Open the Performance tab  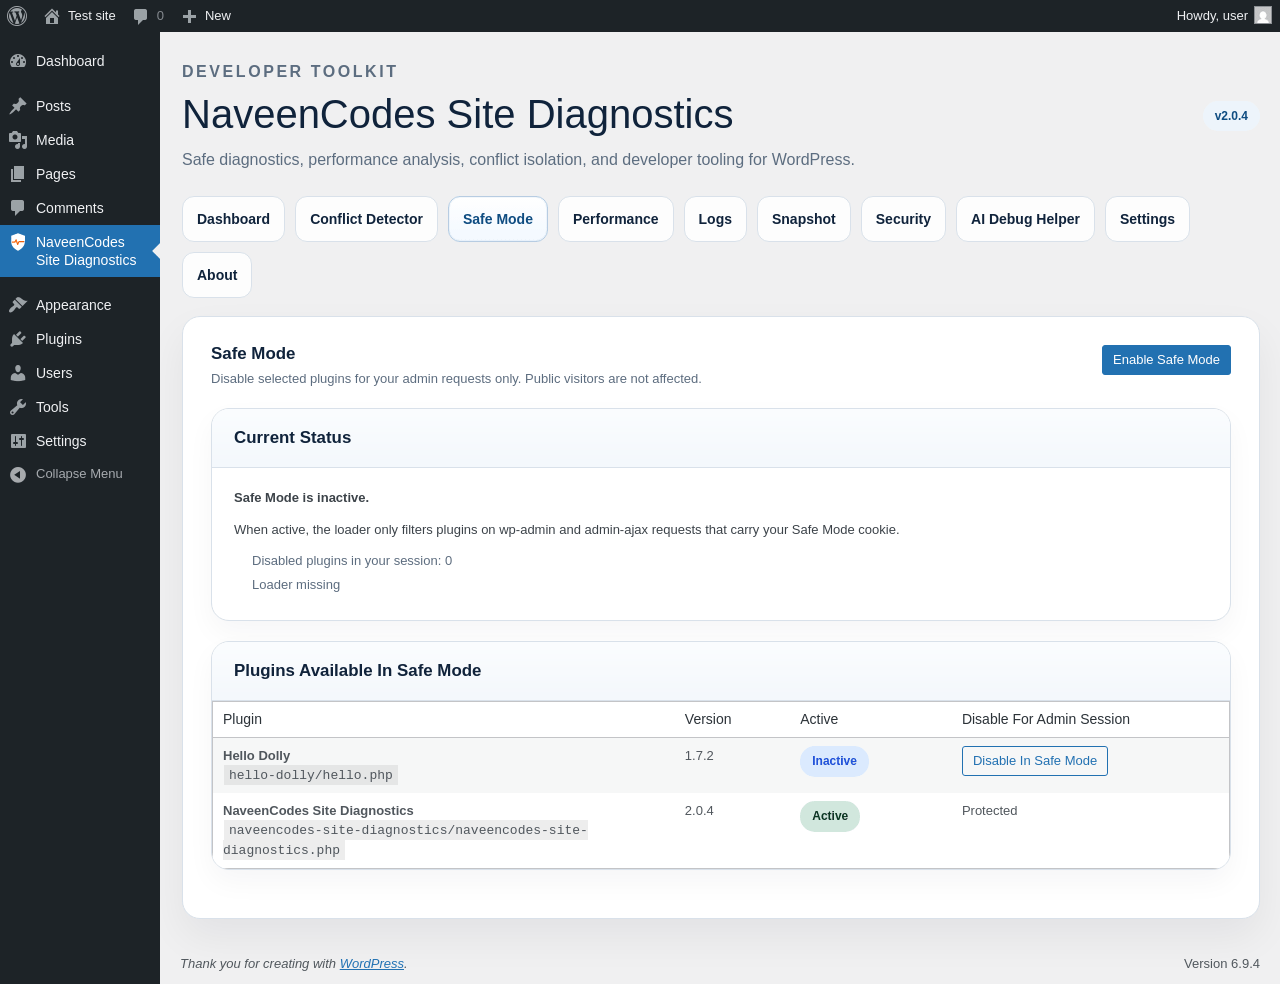[615, 219]
